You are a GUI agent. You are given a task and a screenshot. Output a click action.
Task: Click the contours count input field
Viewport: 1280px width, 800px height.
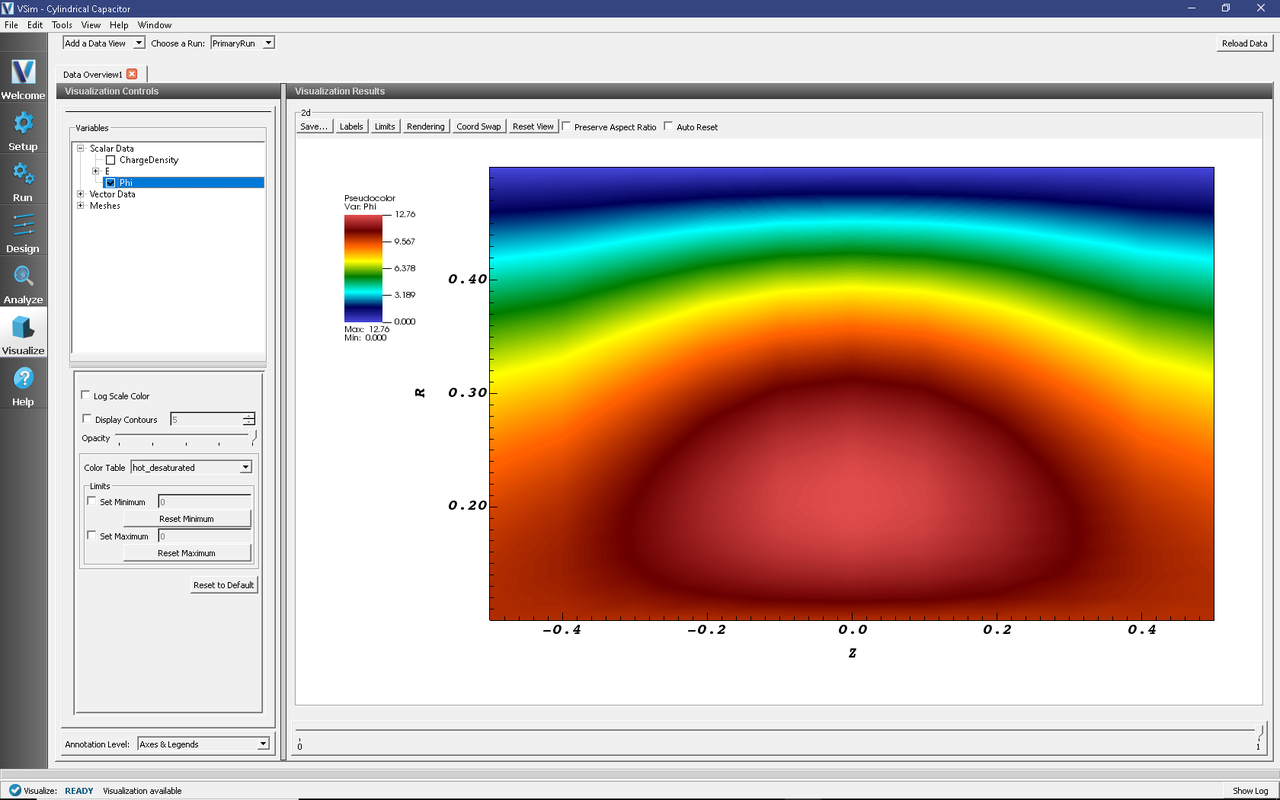(x=206, y=420)
